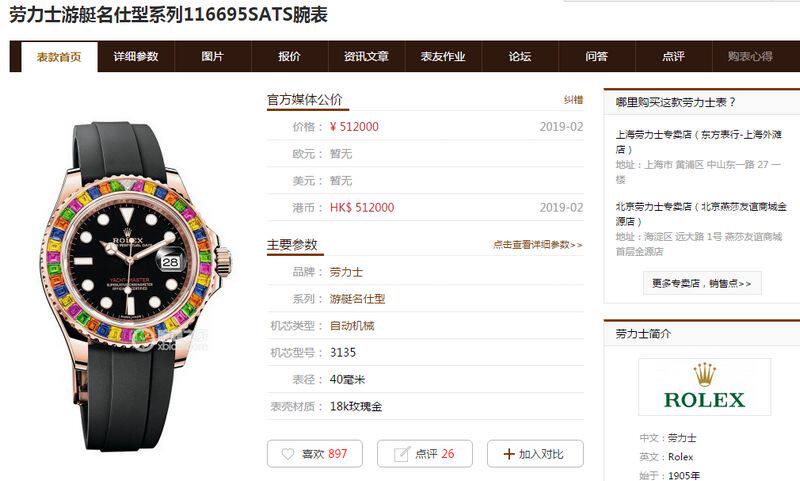Click the plus icon on 加入对比
The image size is (800, 481).
(509, 453)
